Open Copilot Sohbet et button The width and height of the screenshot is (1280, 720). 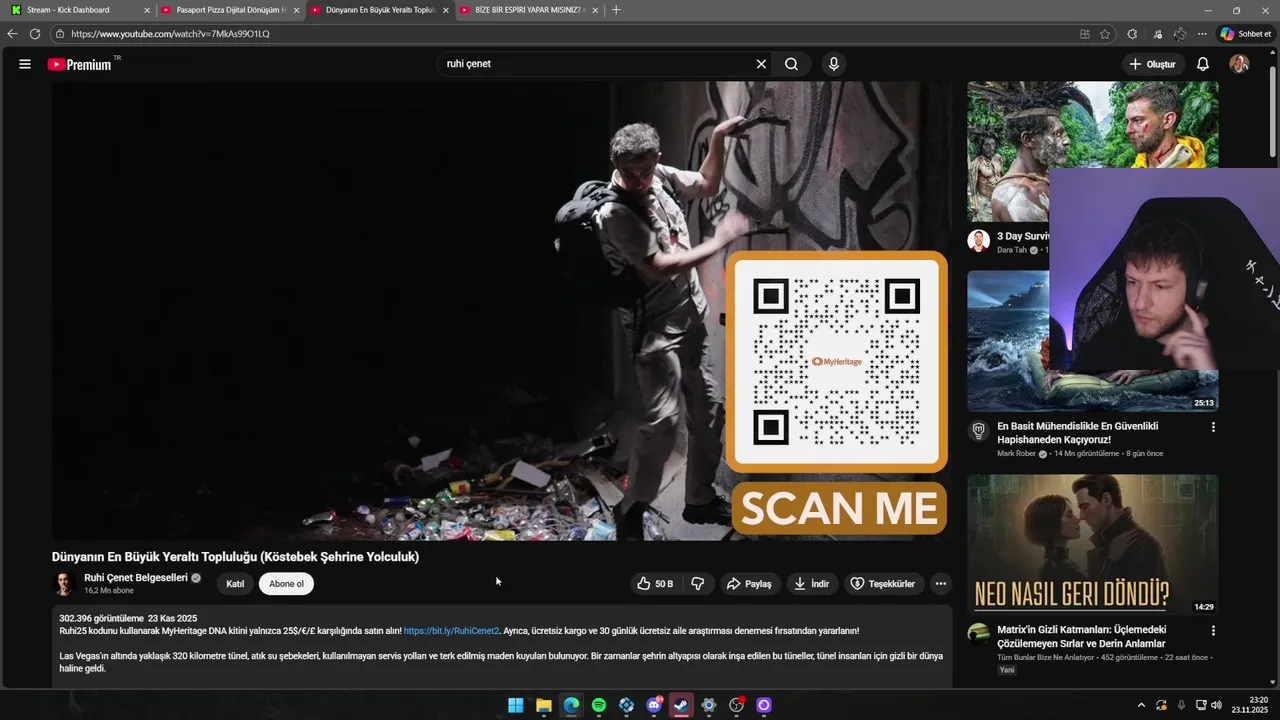coord(1246,34)
